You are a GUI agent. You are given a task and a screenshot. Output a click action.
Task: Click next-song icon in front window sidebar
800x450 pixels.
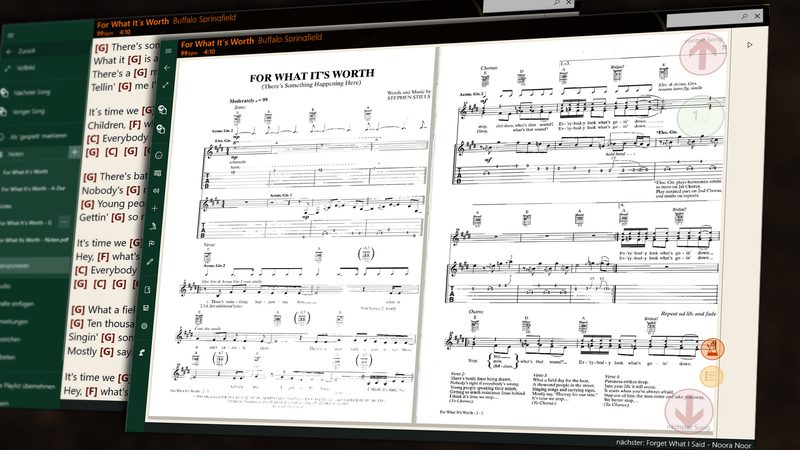[x=163, y=110]
